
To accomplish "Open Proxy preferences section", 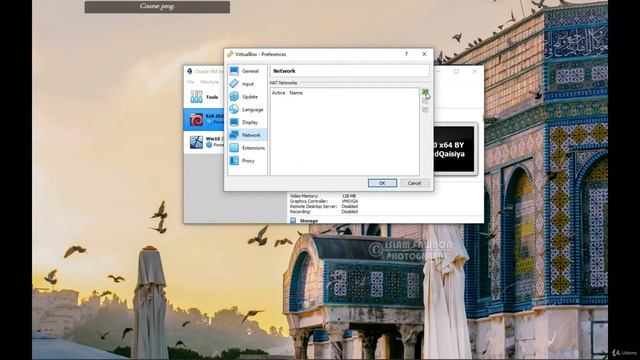I will pos(247,161).
